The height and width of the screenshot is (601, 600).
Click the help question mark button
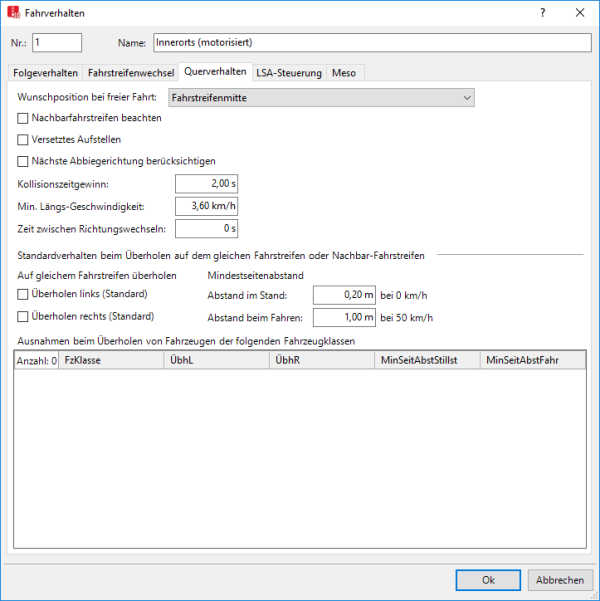pyautogui.click(x=543, y=13)
